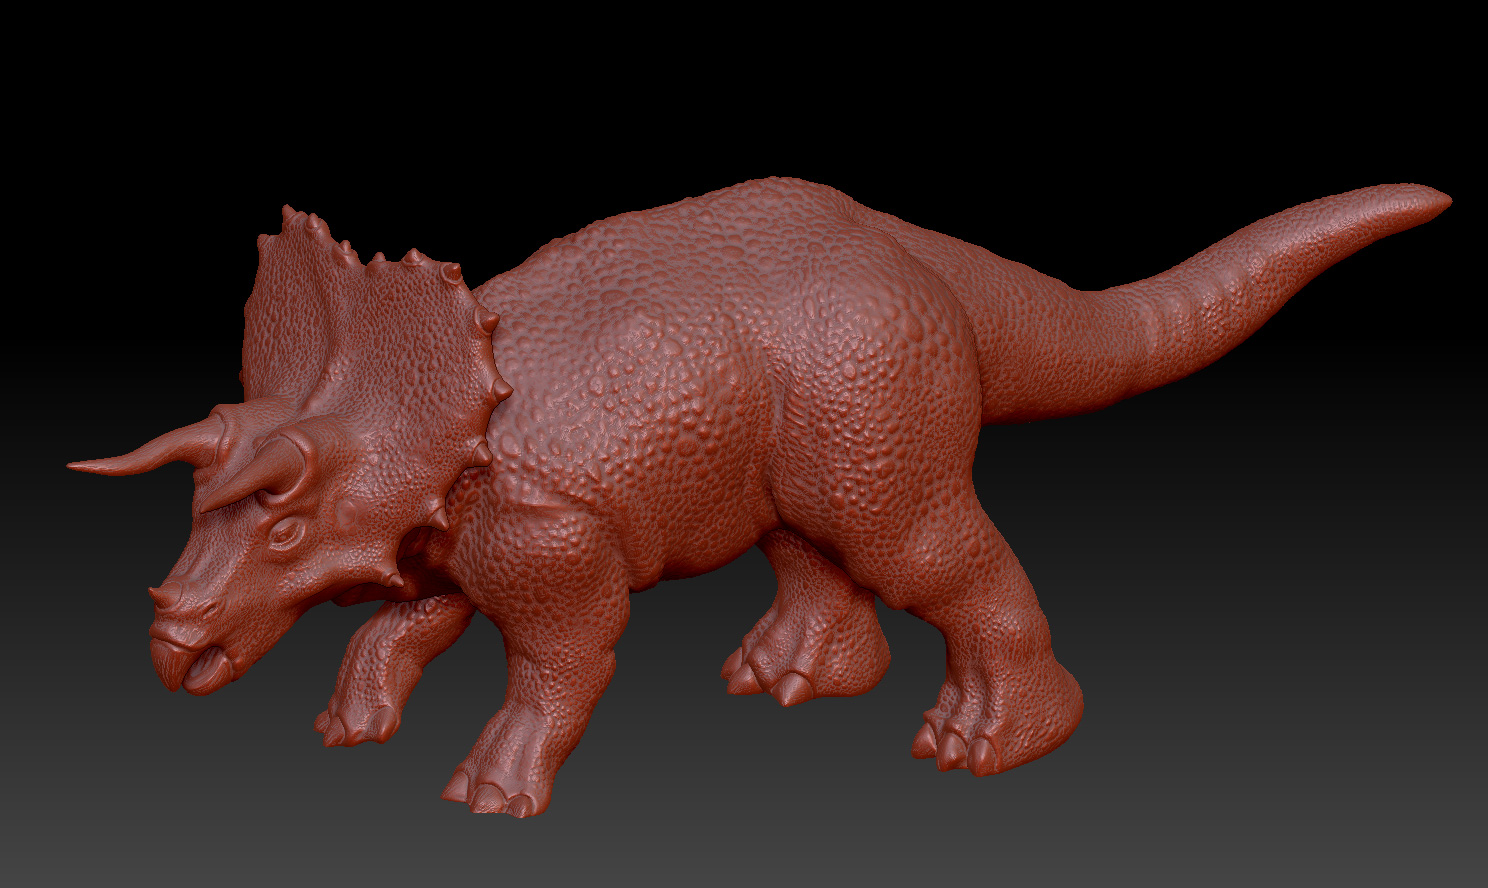Click the triceratops's eye
Image resolution: width=1488 pixels, height=888 pixels.
(283, 533)
